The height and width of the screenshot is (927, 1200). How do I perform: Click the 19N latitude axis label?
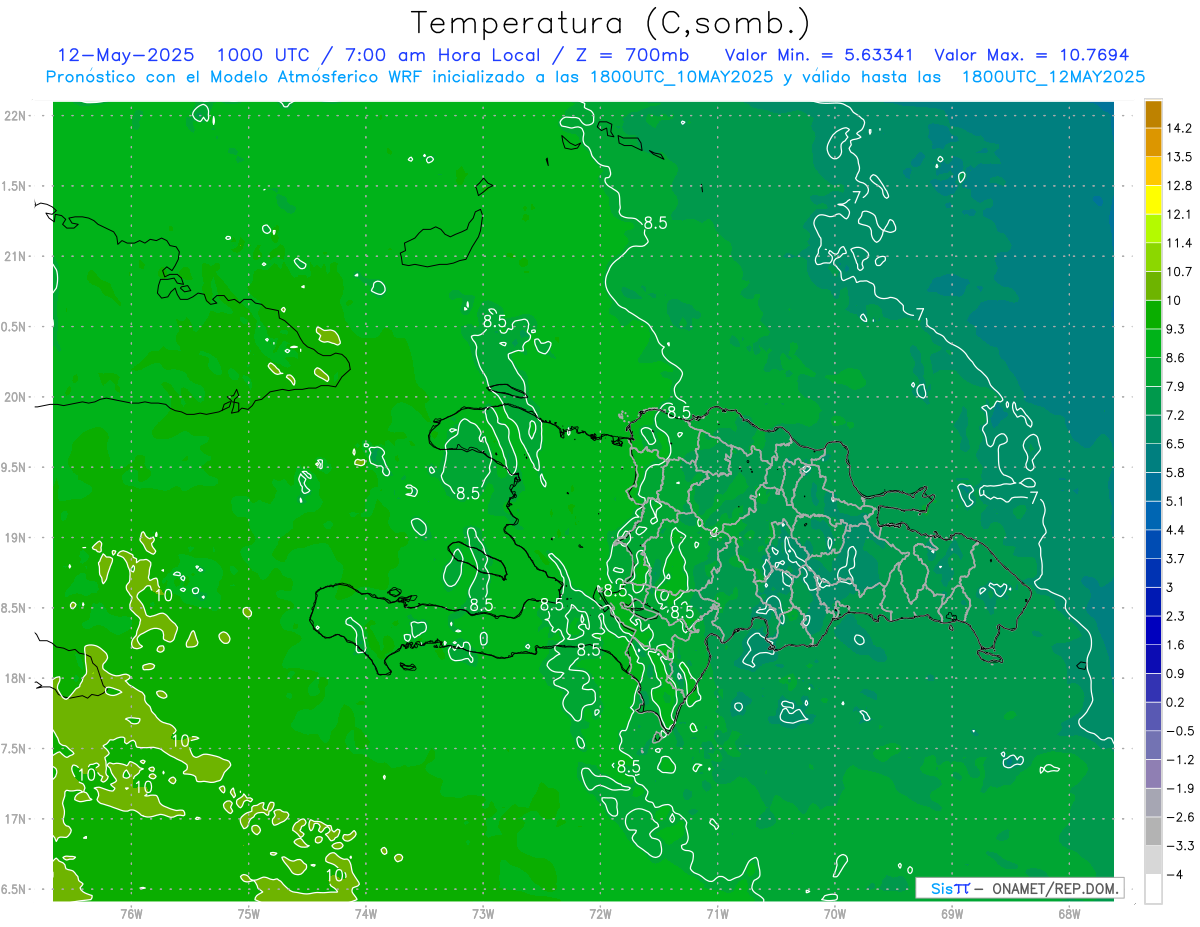[16, 538]
